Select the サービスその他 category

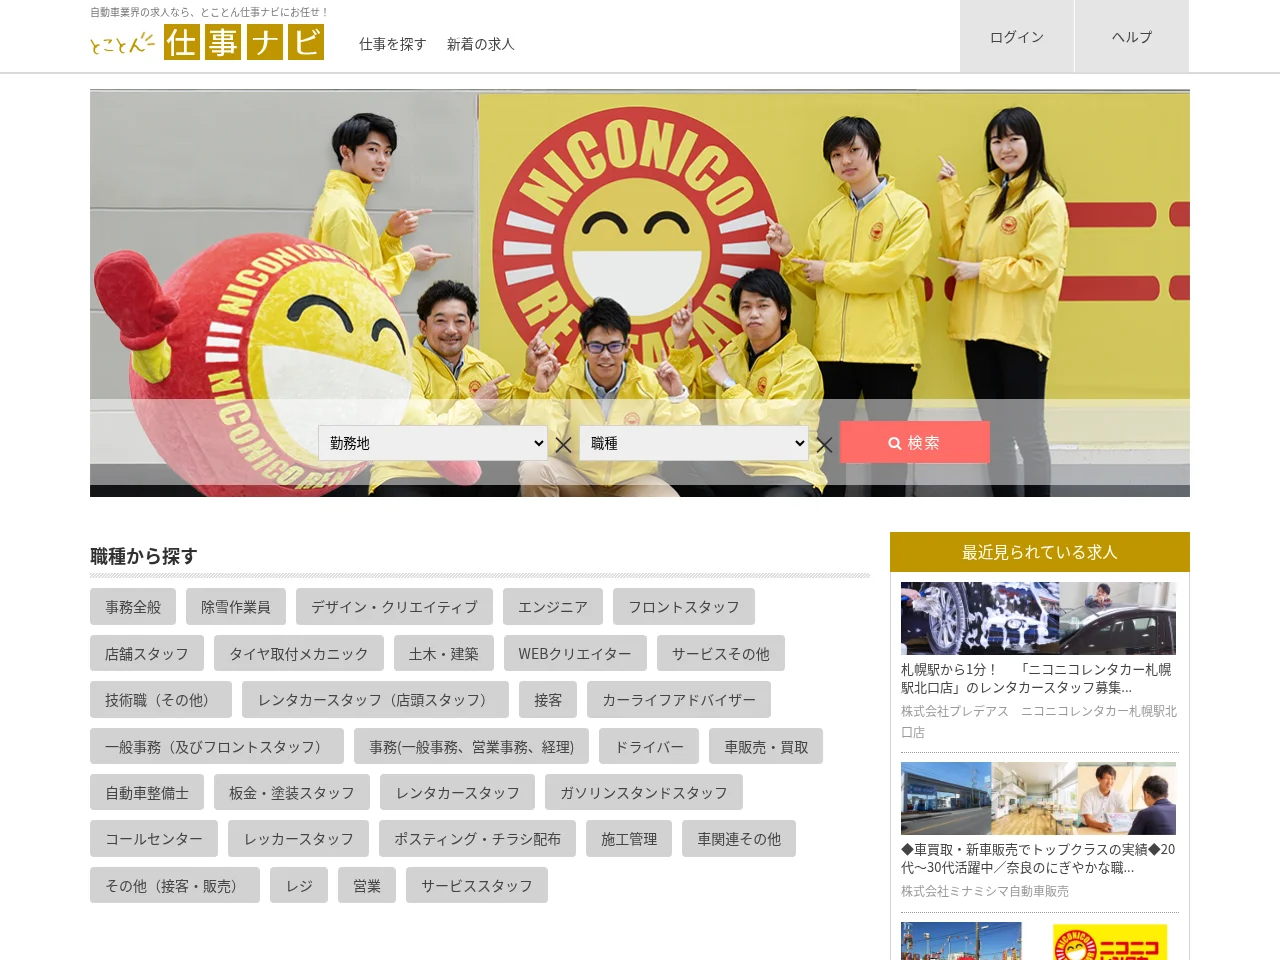[x=721, y=654]
